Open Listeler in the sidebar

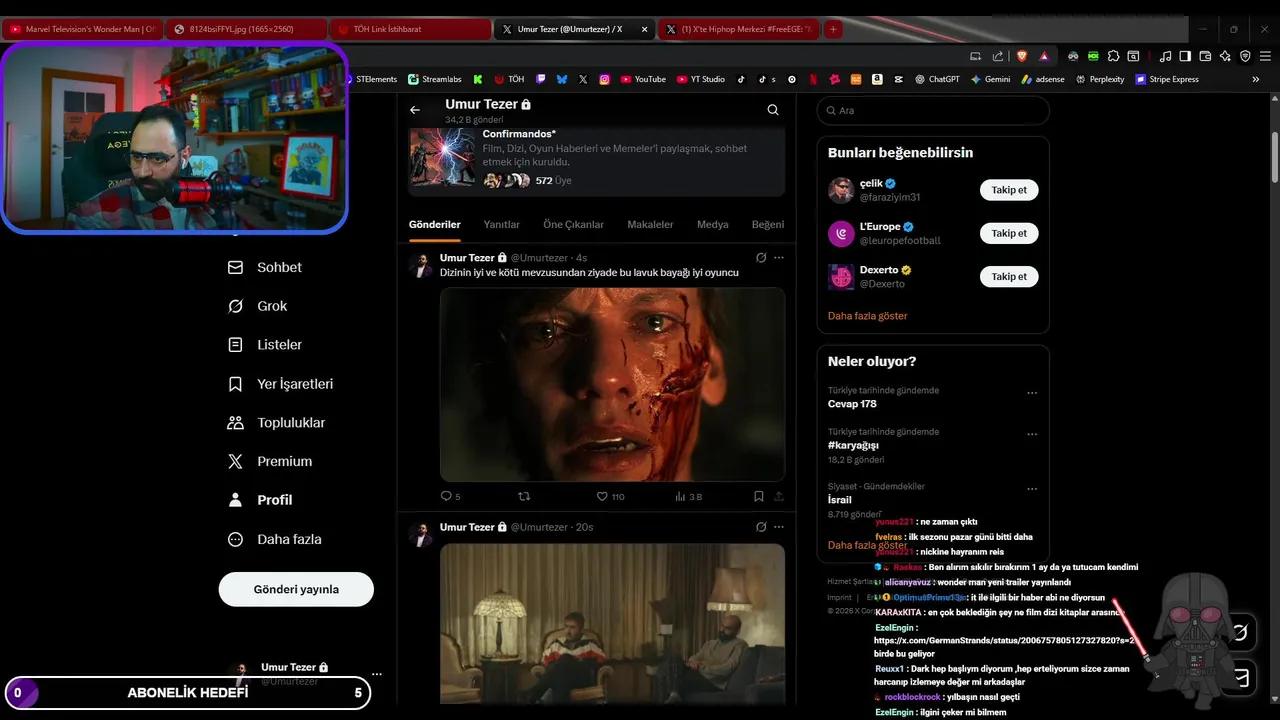coord(265,345)
